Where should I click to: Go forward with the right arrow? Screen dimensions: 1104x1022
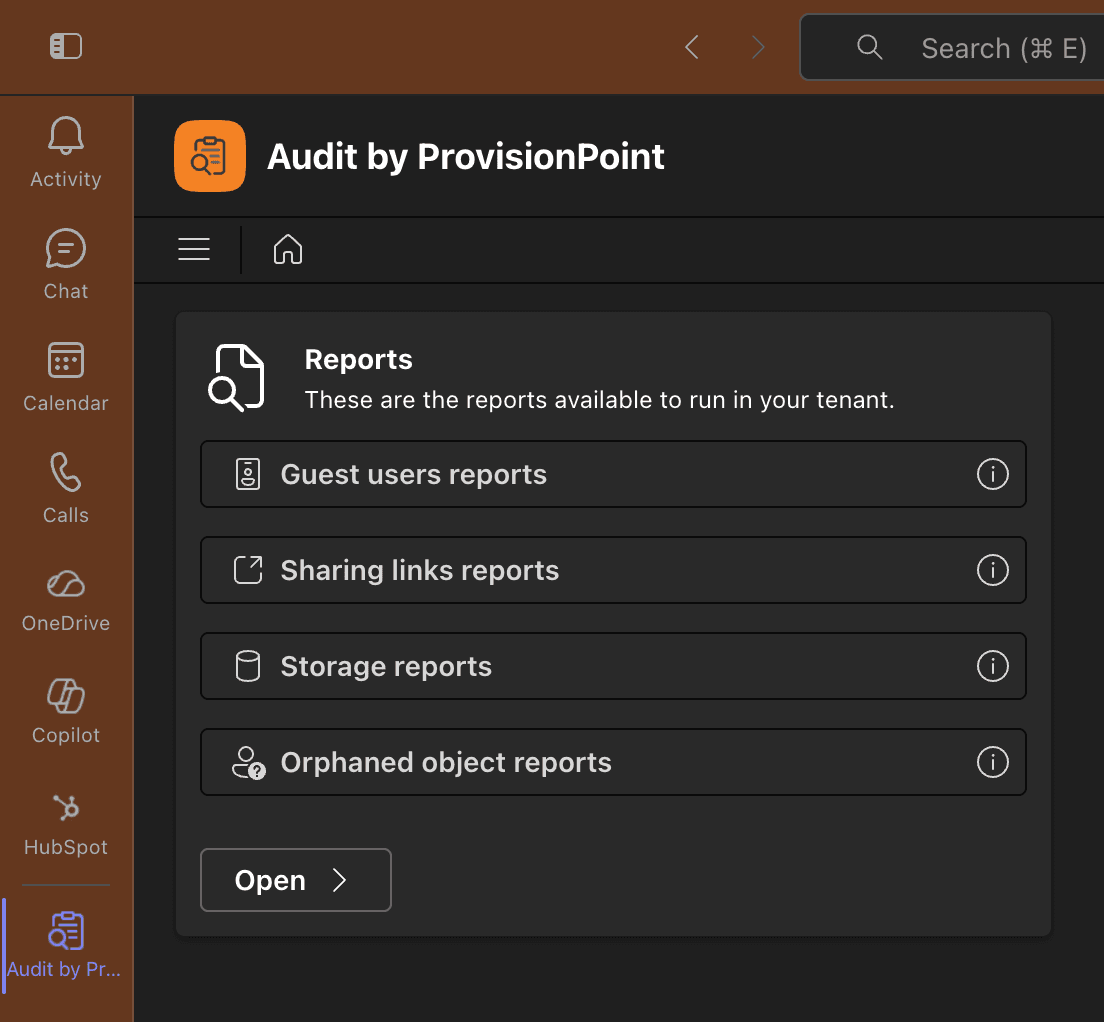click(758, 47)
